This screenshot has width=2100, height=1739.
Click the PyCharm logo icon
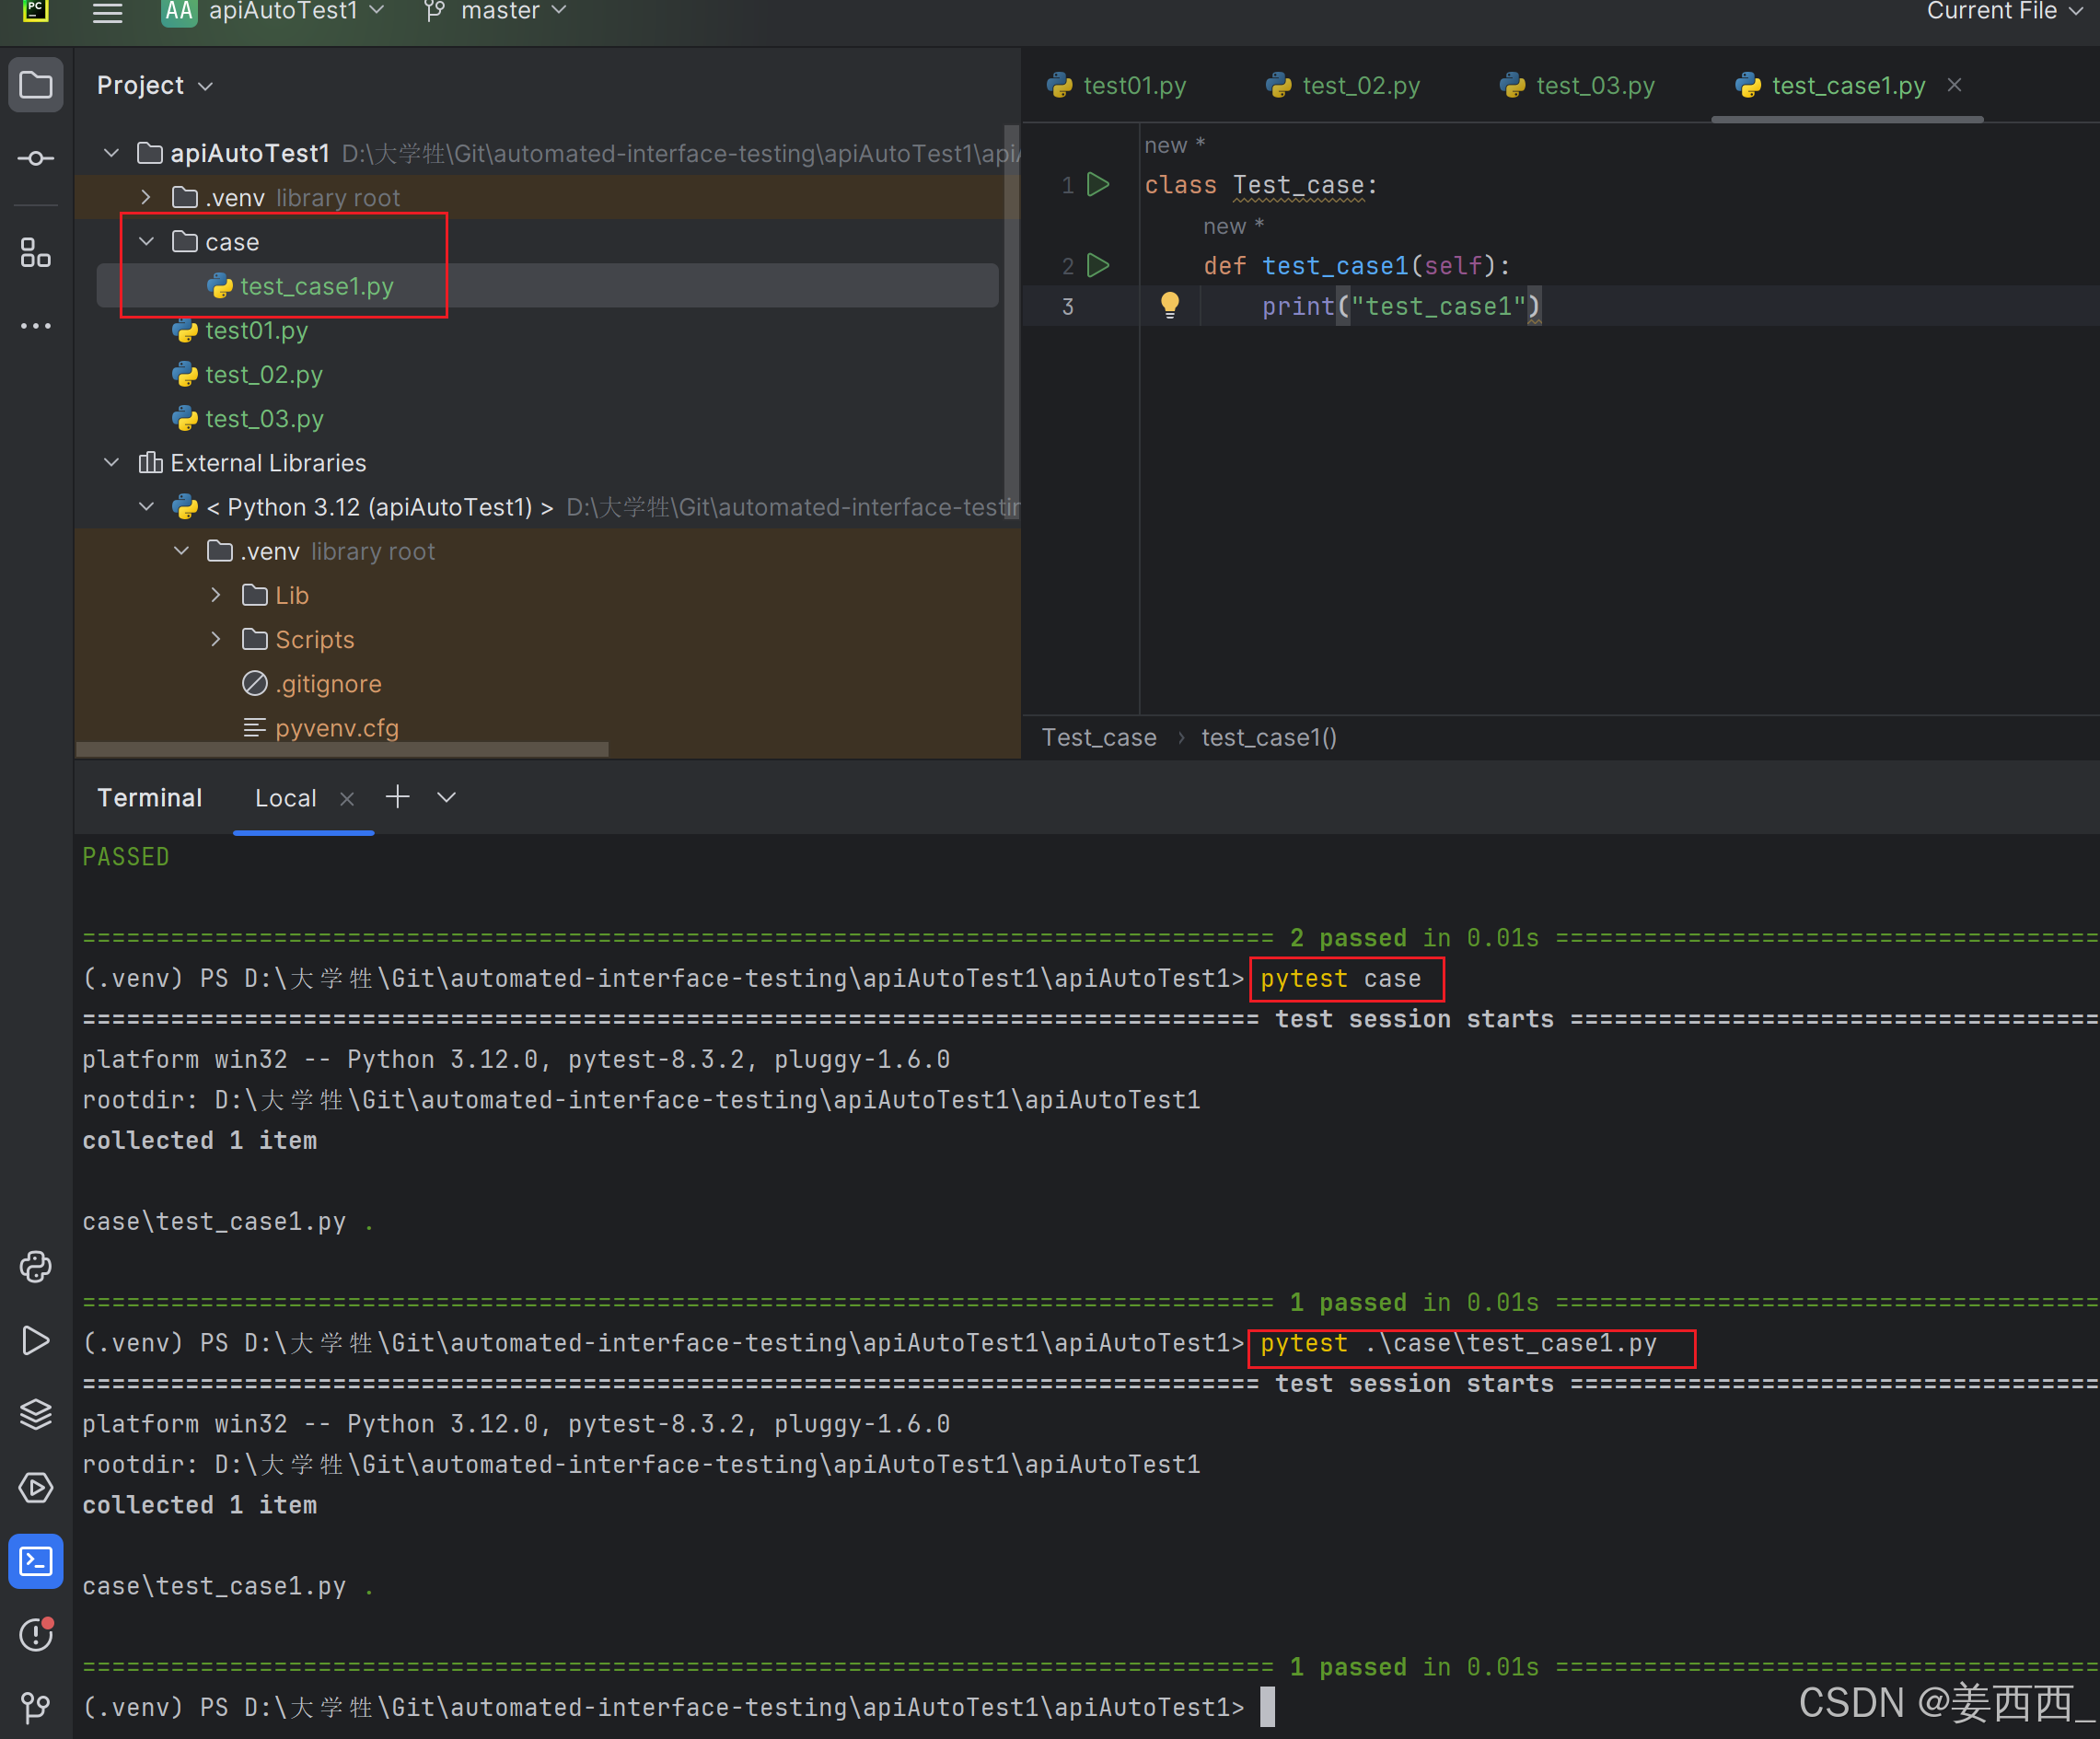point(36,11)
